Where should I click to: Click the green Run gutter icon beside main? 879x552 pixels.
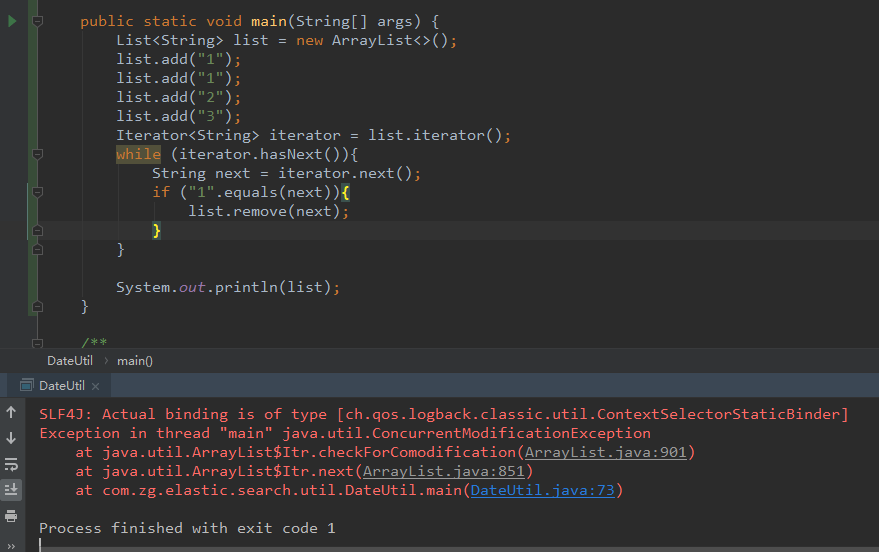pos(12,21)
